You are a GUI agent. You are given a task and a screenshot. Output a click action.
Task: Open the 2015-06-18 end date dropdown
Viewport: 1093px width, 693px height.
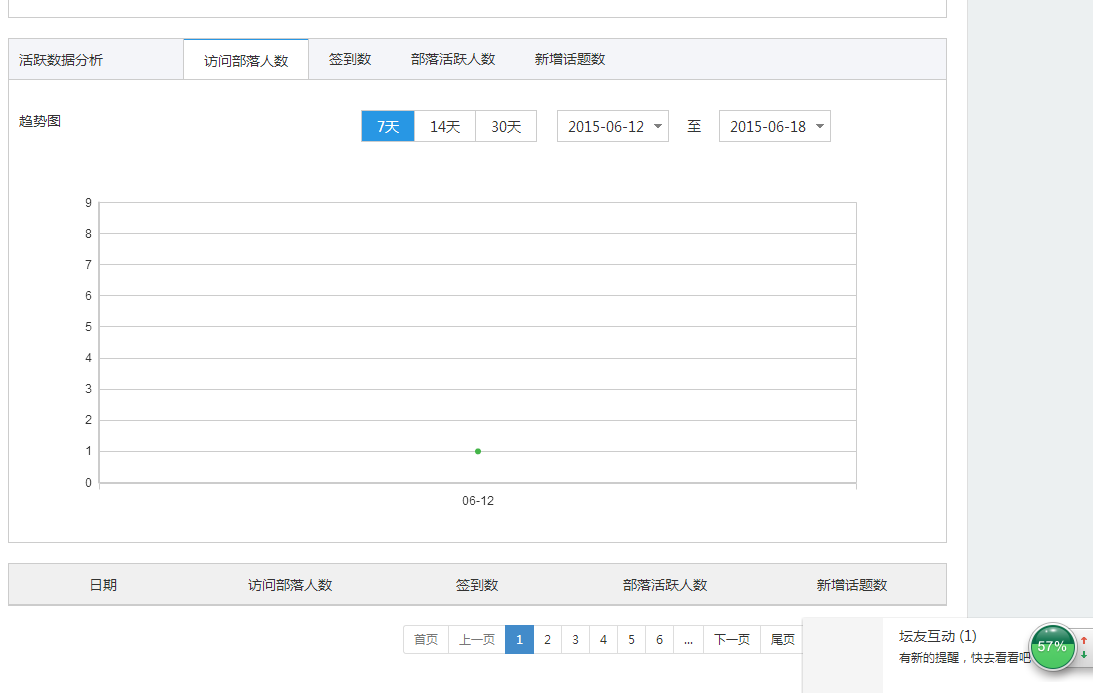[x=774, y=126]
